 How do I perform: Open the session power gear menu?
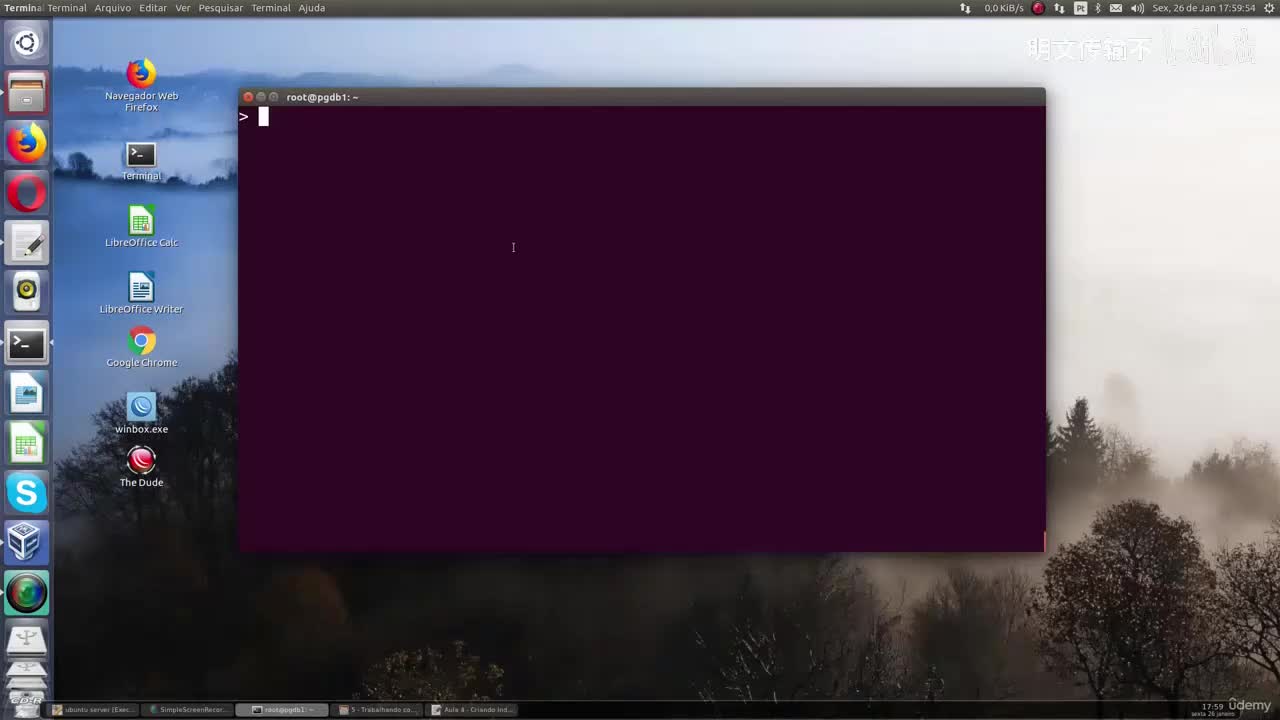tap(1267, 8)
